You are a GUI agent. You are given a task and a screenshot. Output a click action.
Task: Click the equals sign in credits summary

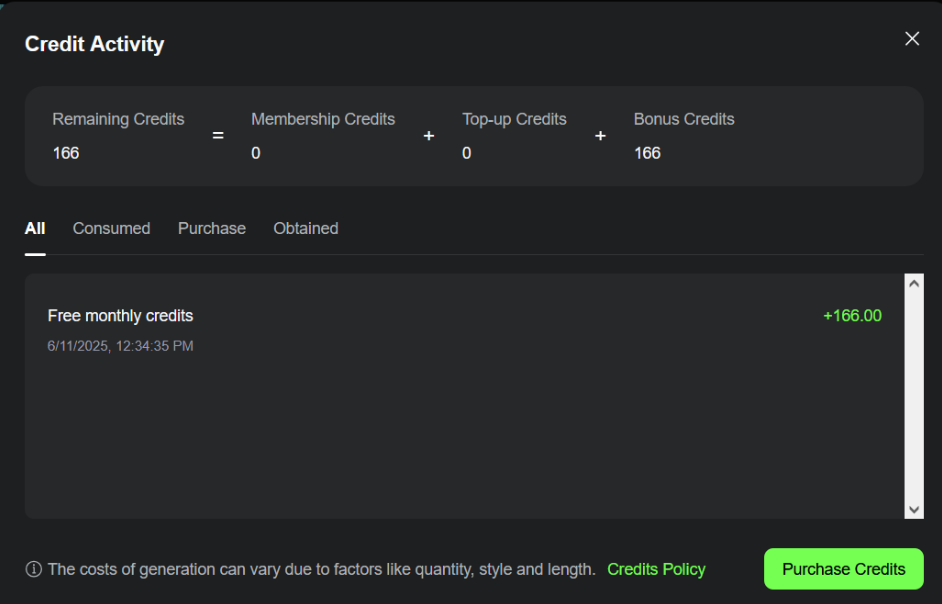217,136
